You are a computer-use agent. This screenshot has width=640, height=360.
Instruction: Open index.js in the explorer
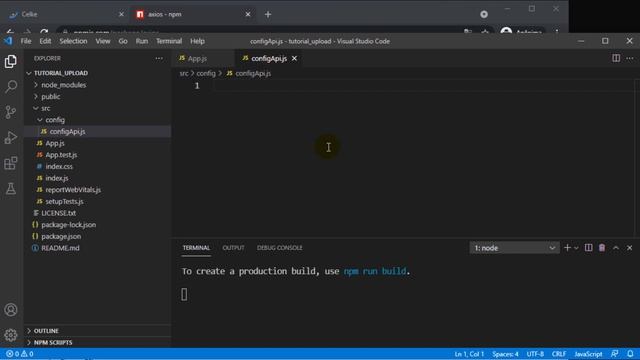(98, 178)
